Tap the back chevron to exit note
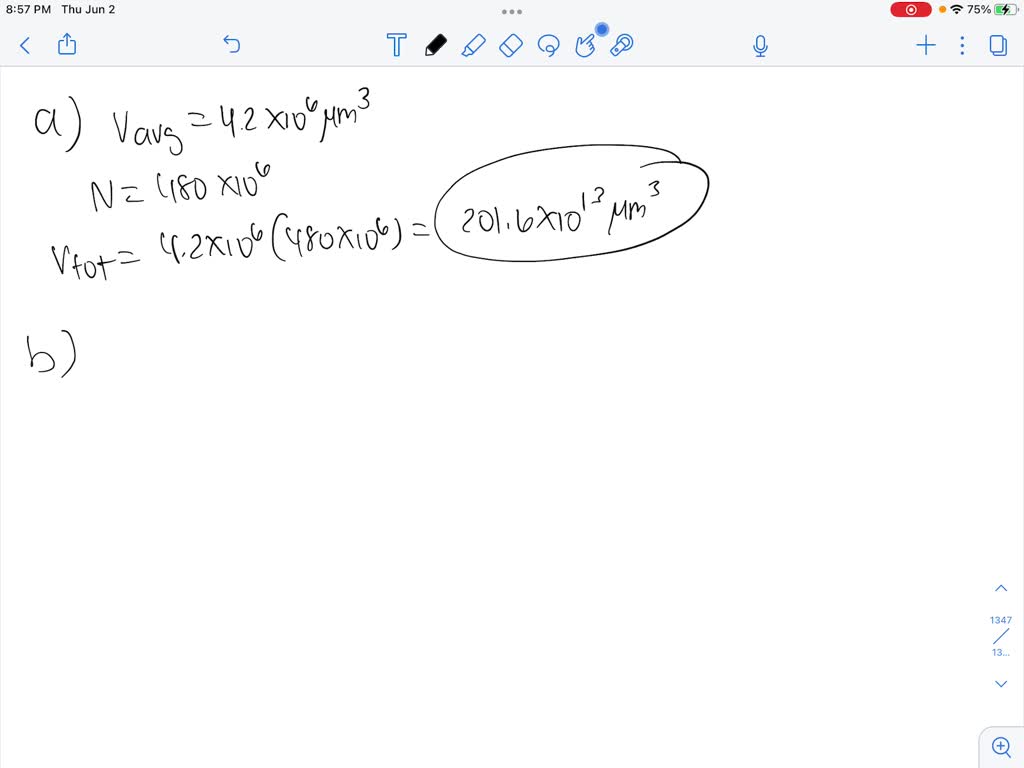 (24, 45)
